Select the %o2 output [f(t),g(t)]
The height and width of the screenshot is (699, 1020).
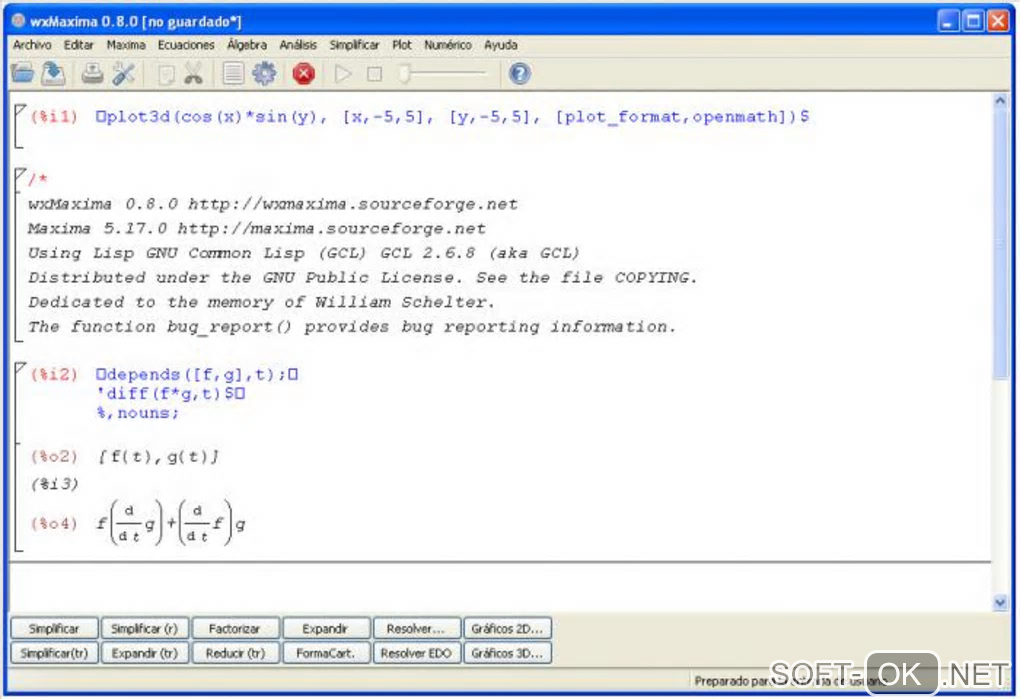click(158, 456)
